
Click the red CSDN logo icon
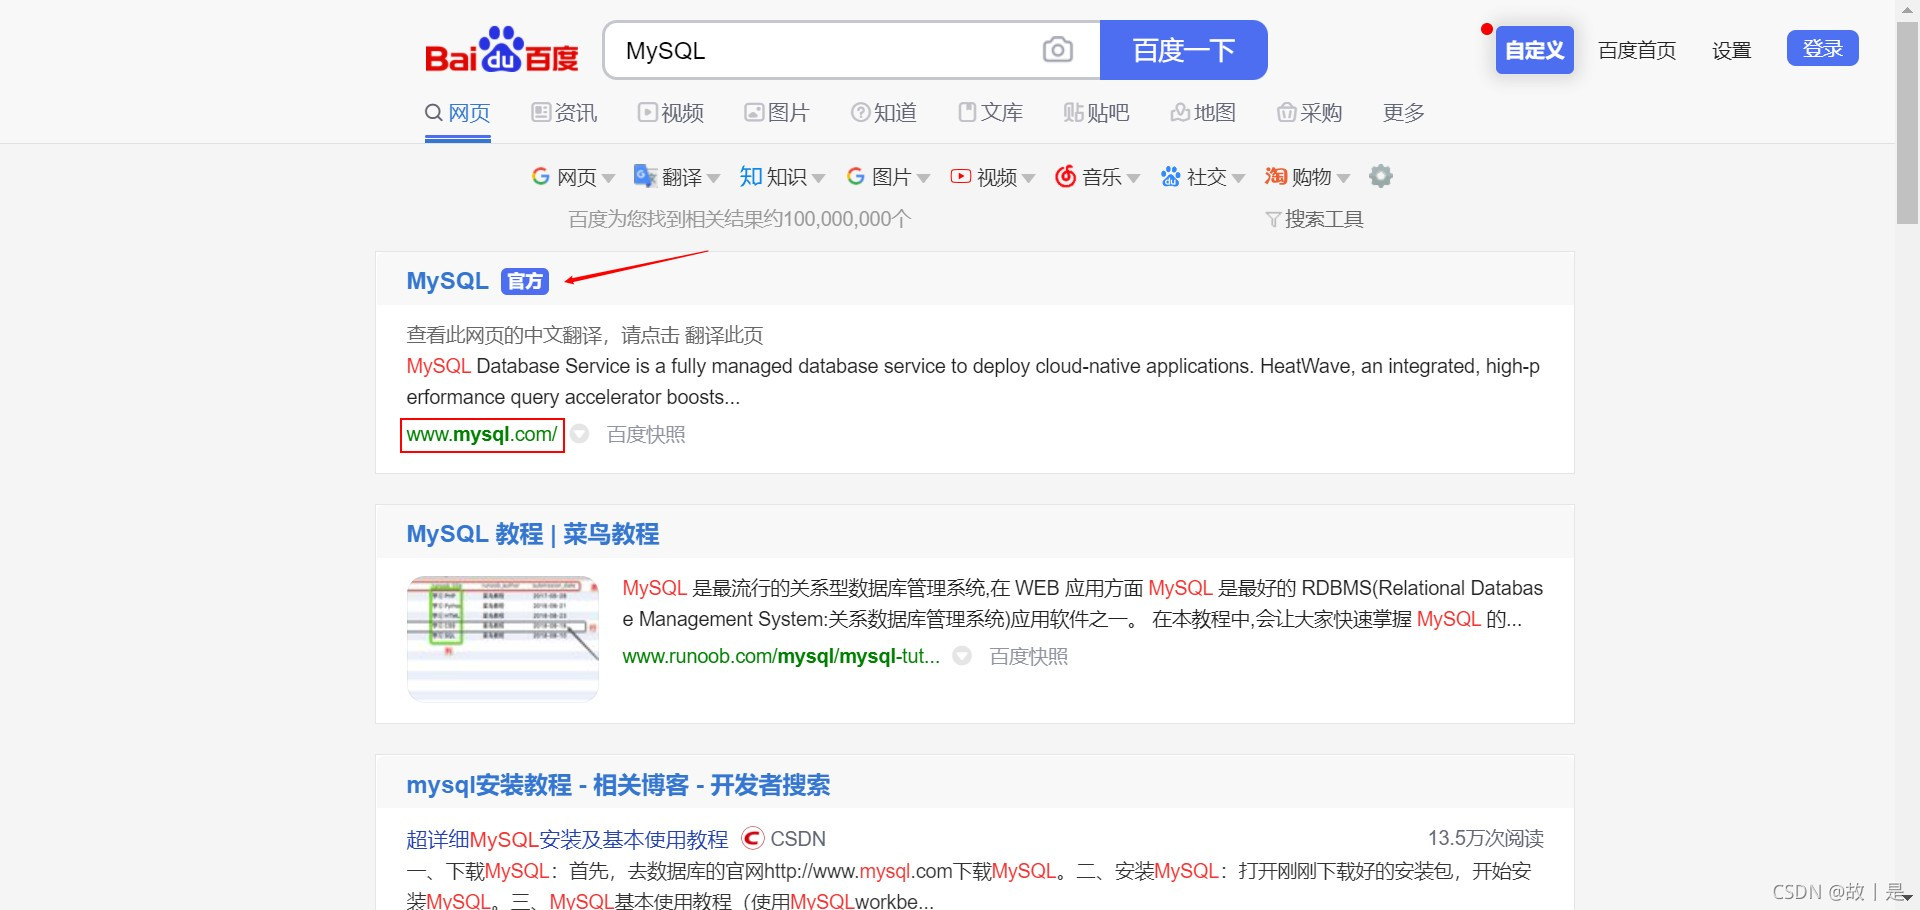[x=753, y=838]
